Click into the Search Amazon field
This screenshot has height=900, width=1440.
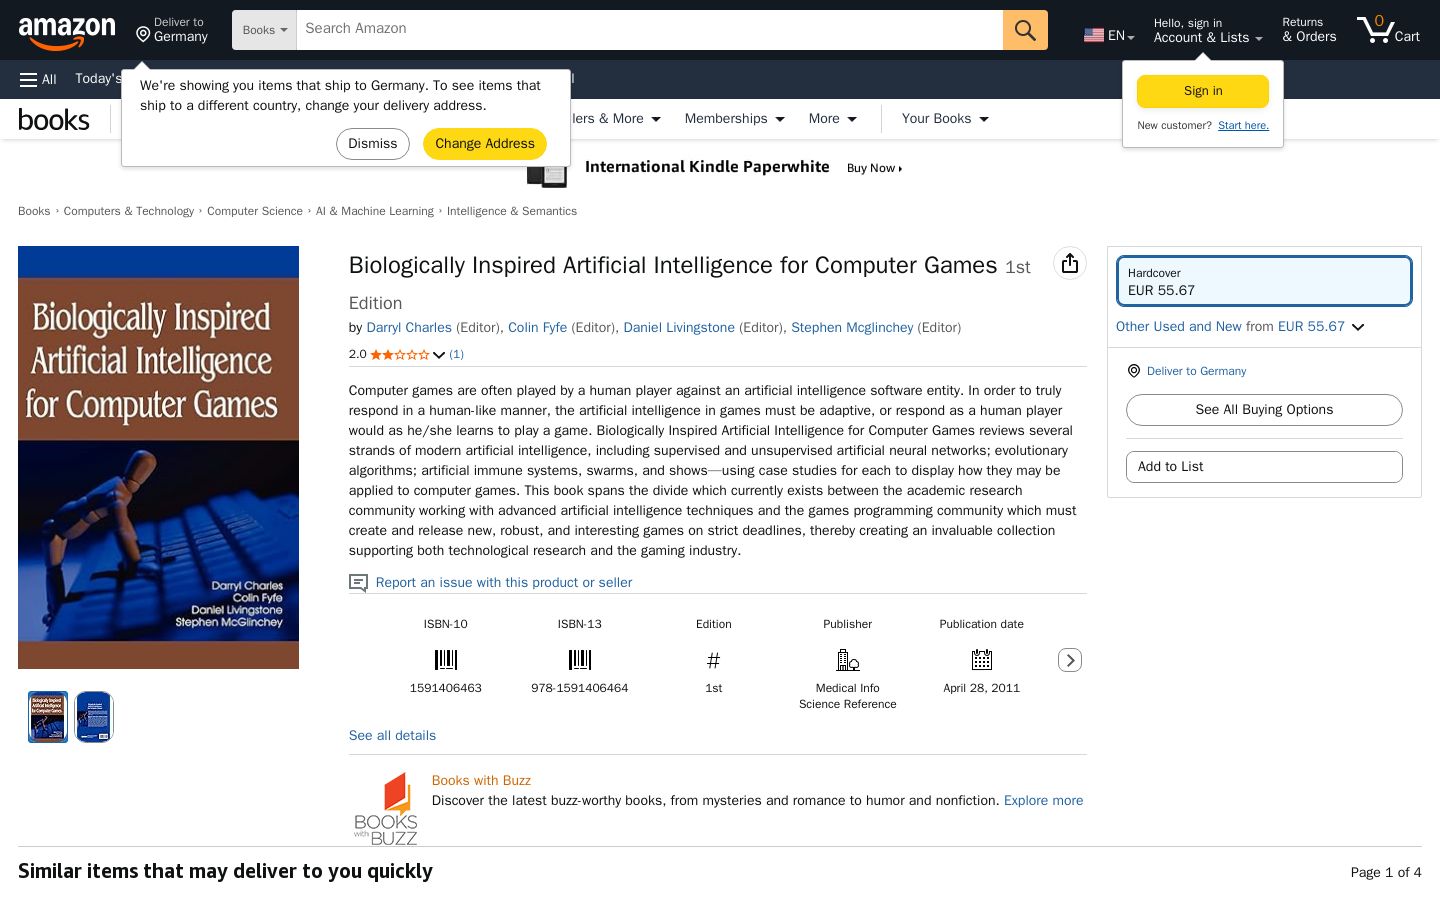pyautogui.click(x=650, y=30)
